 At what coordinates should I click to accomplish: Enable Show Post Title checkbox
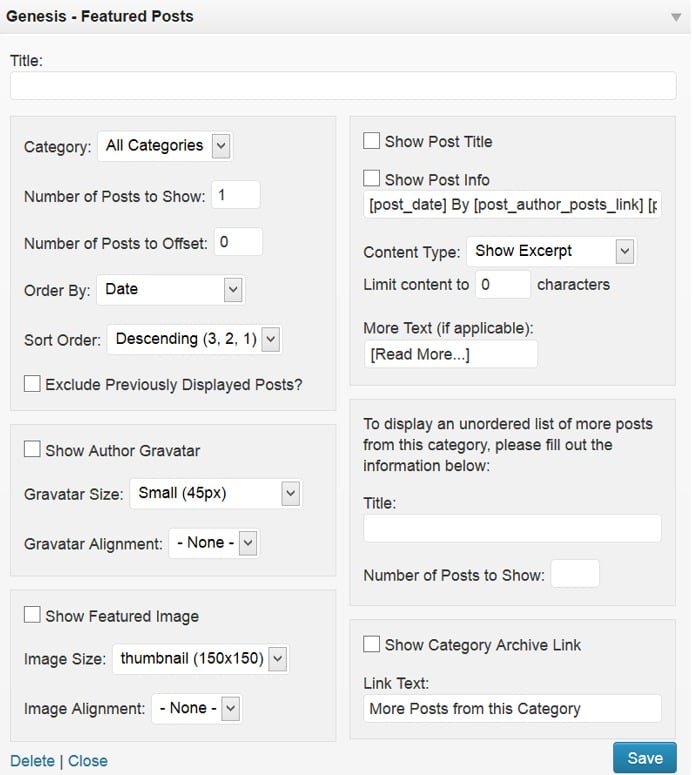(372, 140)
